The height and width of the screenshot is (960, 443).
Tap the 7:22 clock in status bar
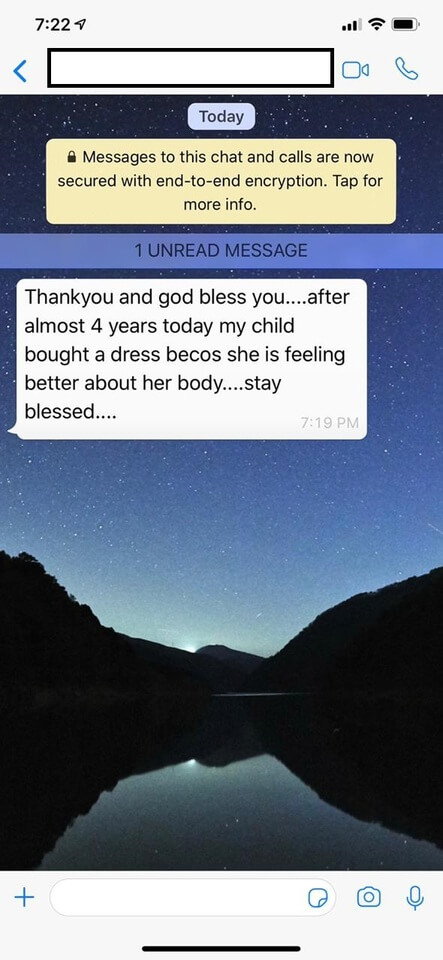click(x=51, y=25)
